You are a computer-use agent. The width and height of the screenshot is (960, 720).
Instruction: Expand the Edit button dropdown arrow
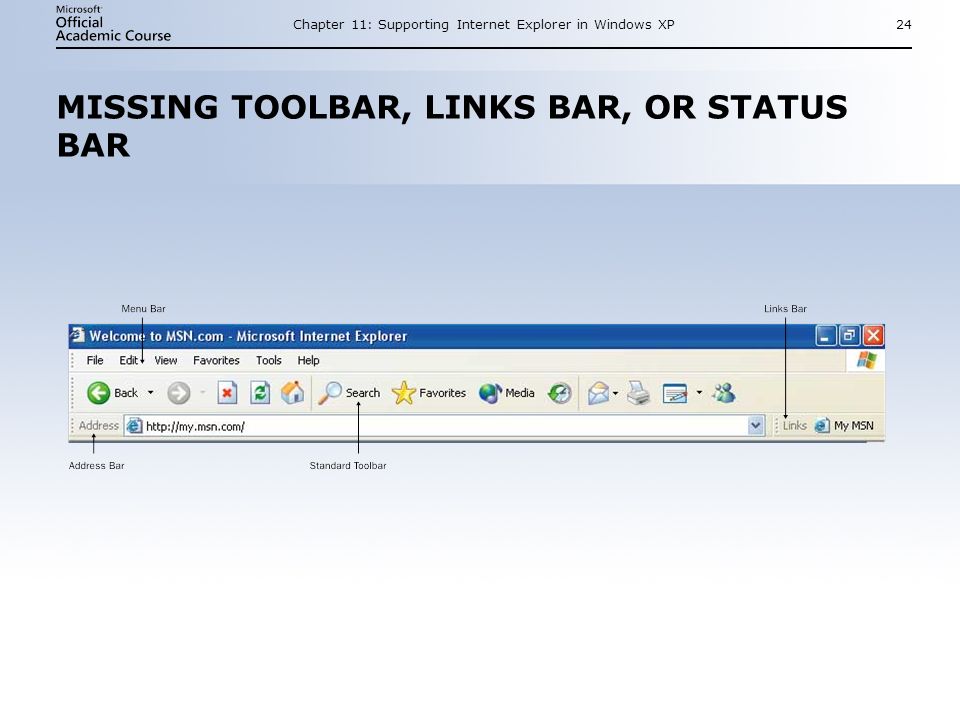[699, 392]
